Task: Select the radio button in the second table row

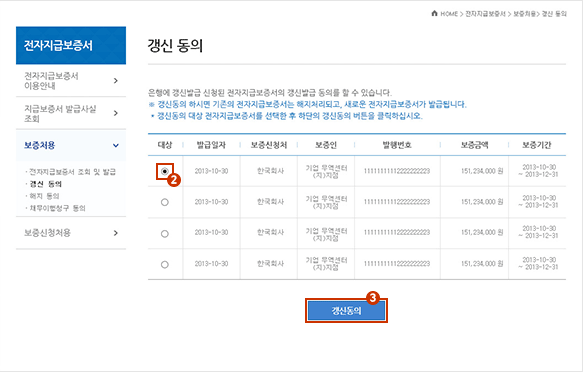Action: coord(165,202)
